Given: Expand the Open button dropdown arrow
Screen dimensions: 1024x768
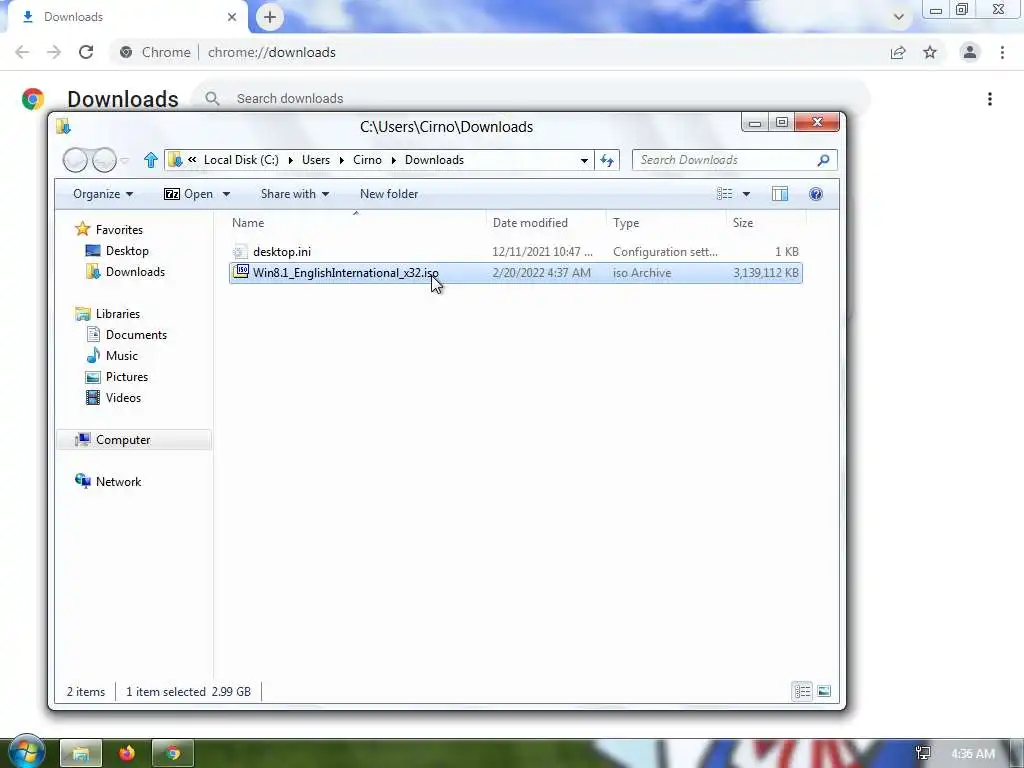Looking at the screenshot, I should click(x=226, y=194).
